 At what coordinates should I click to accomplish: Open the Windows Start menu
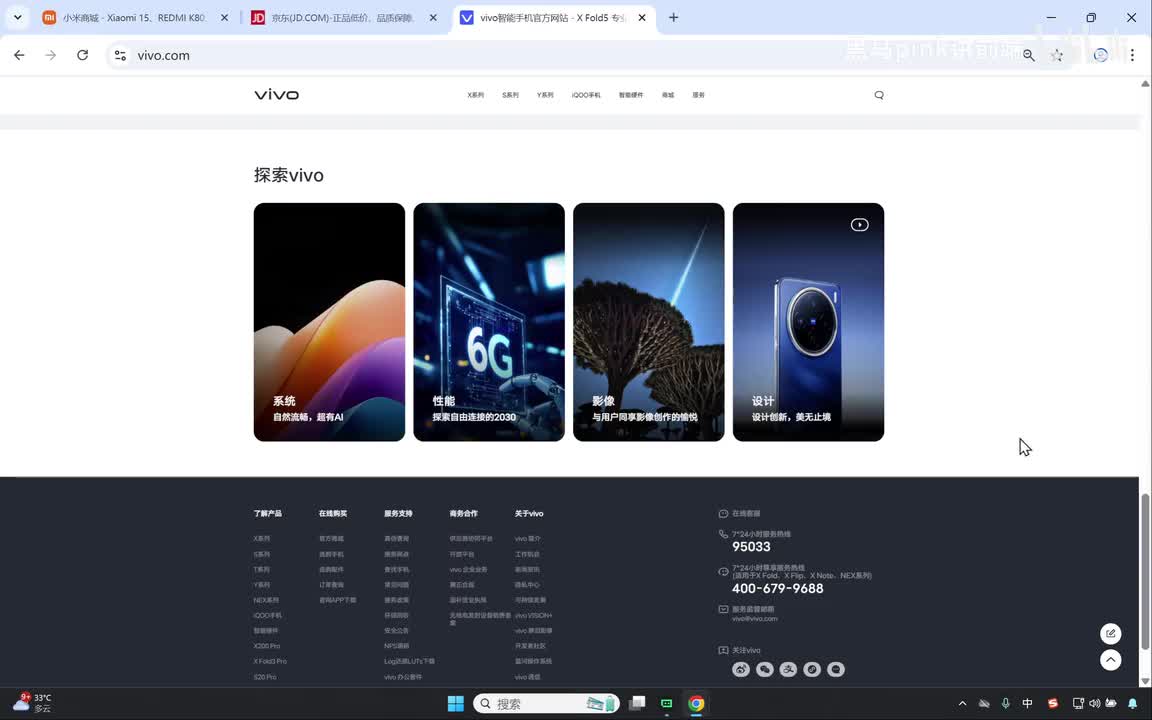tap(456, 703)
